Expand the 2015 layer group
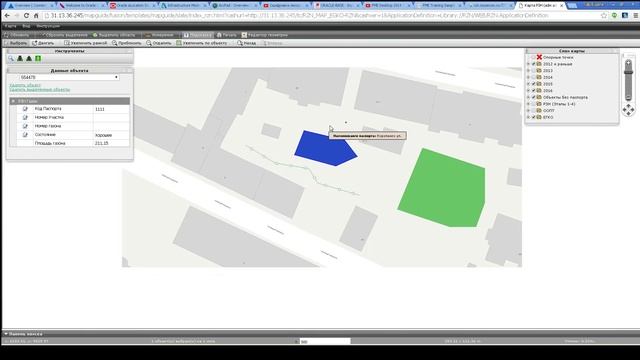This screenshot has width=640, height=360. (x=529, y=84)
